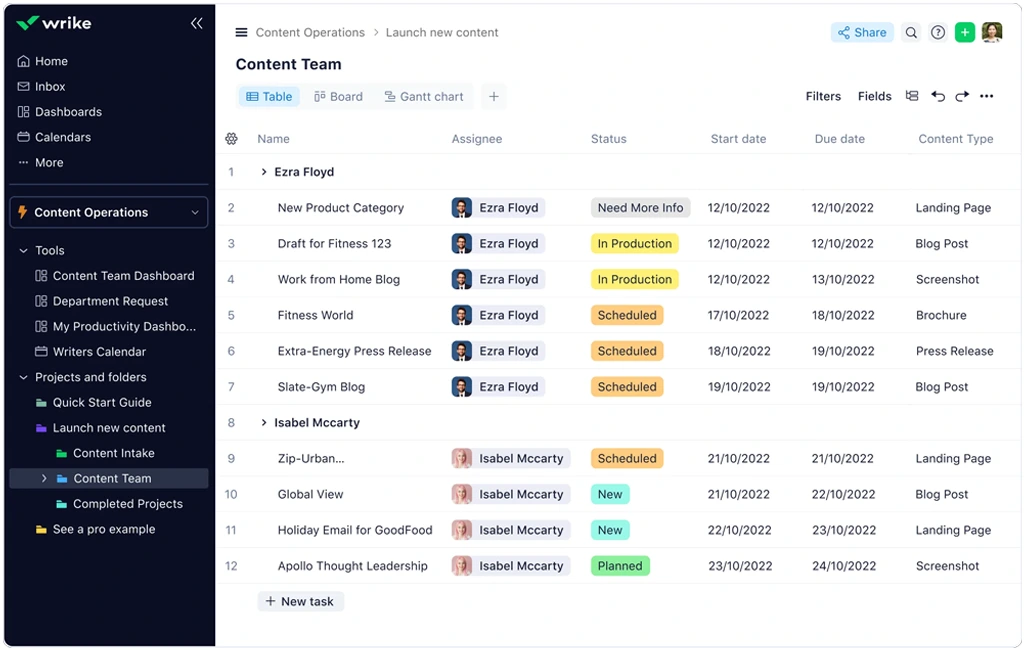Switch to the Gantt chart tab
This screenshot has height=650, width=1024.
click(424, 97)
